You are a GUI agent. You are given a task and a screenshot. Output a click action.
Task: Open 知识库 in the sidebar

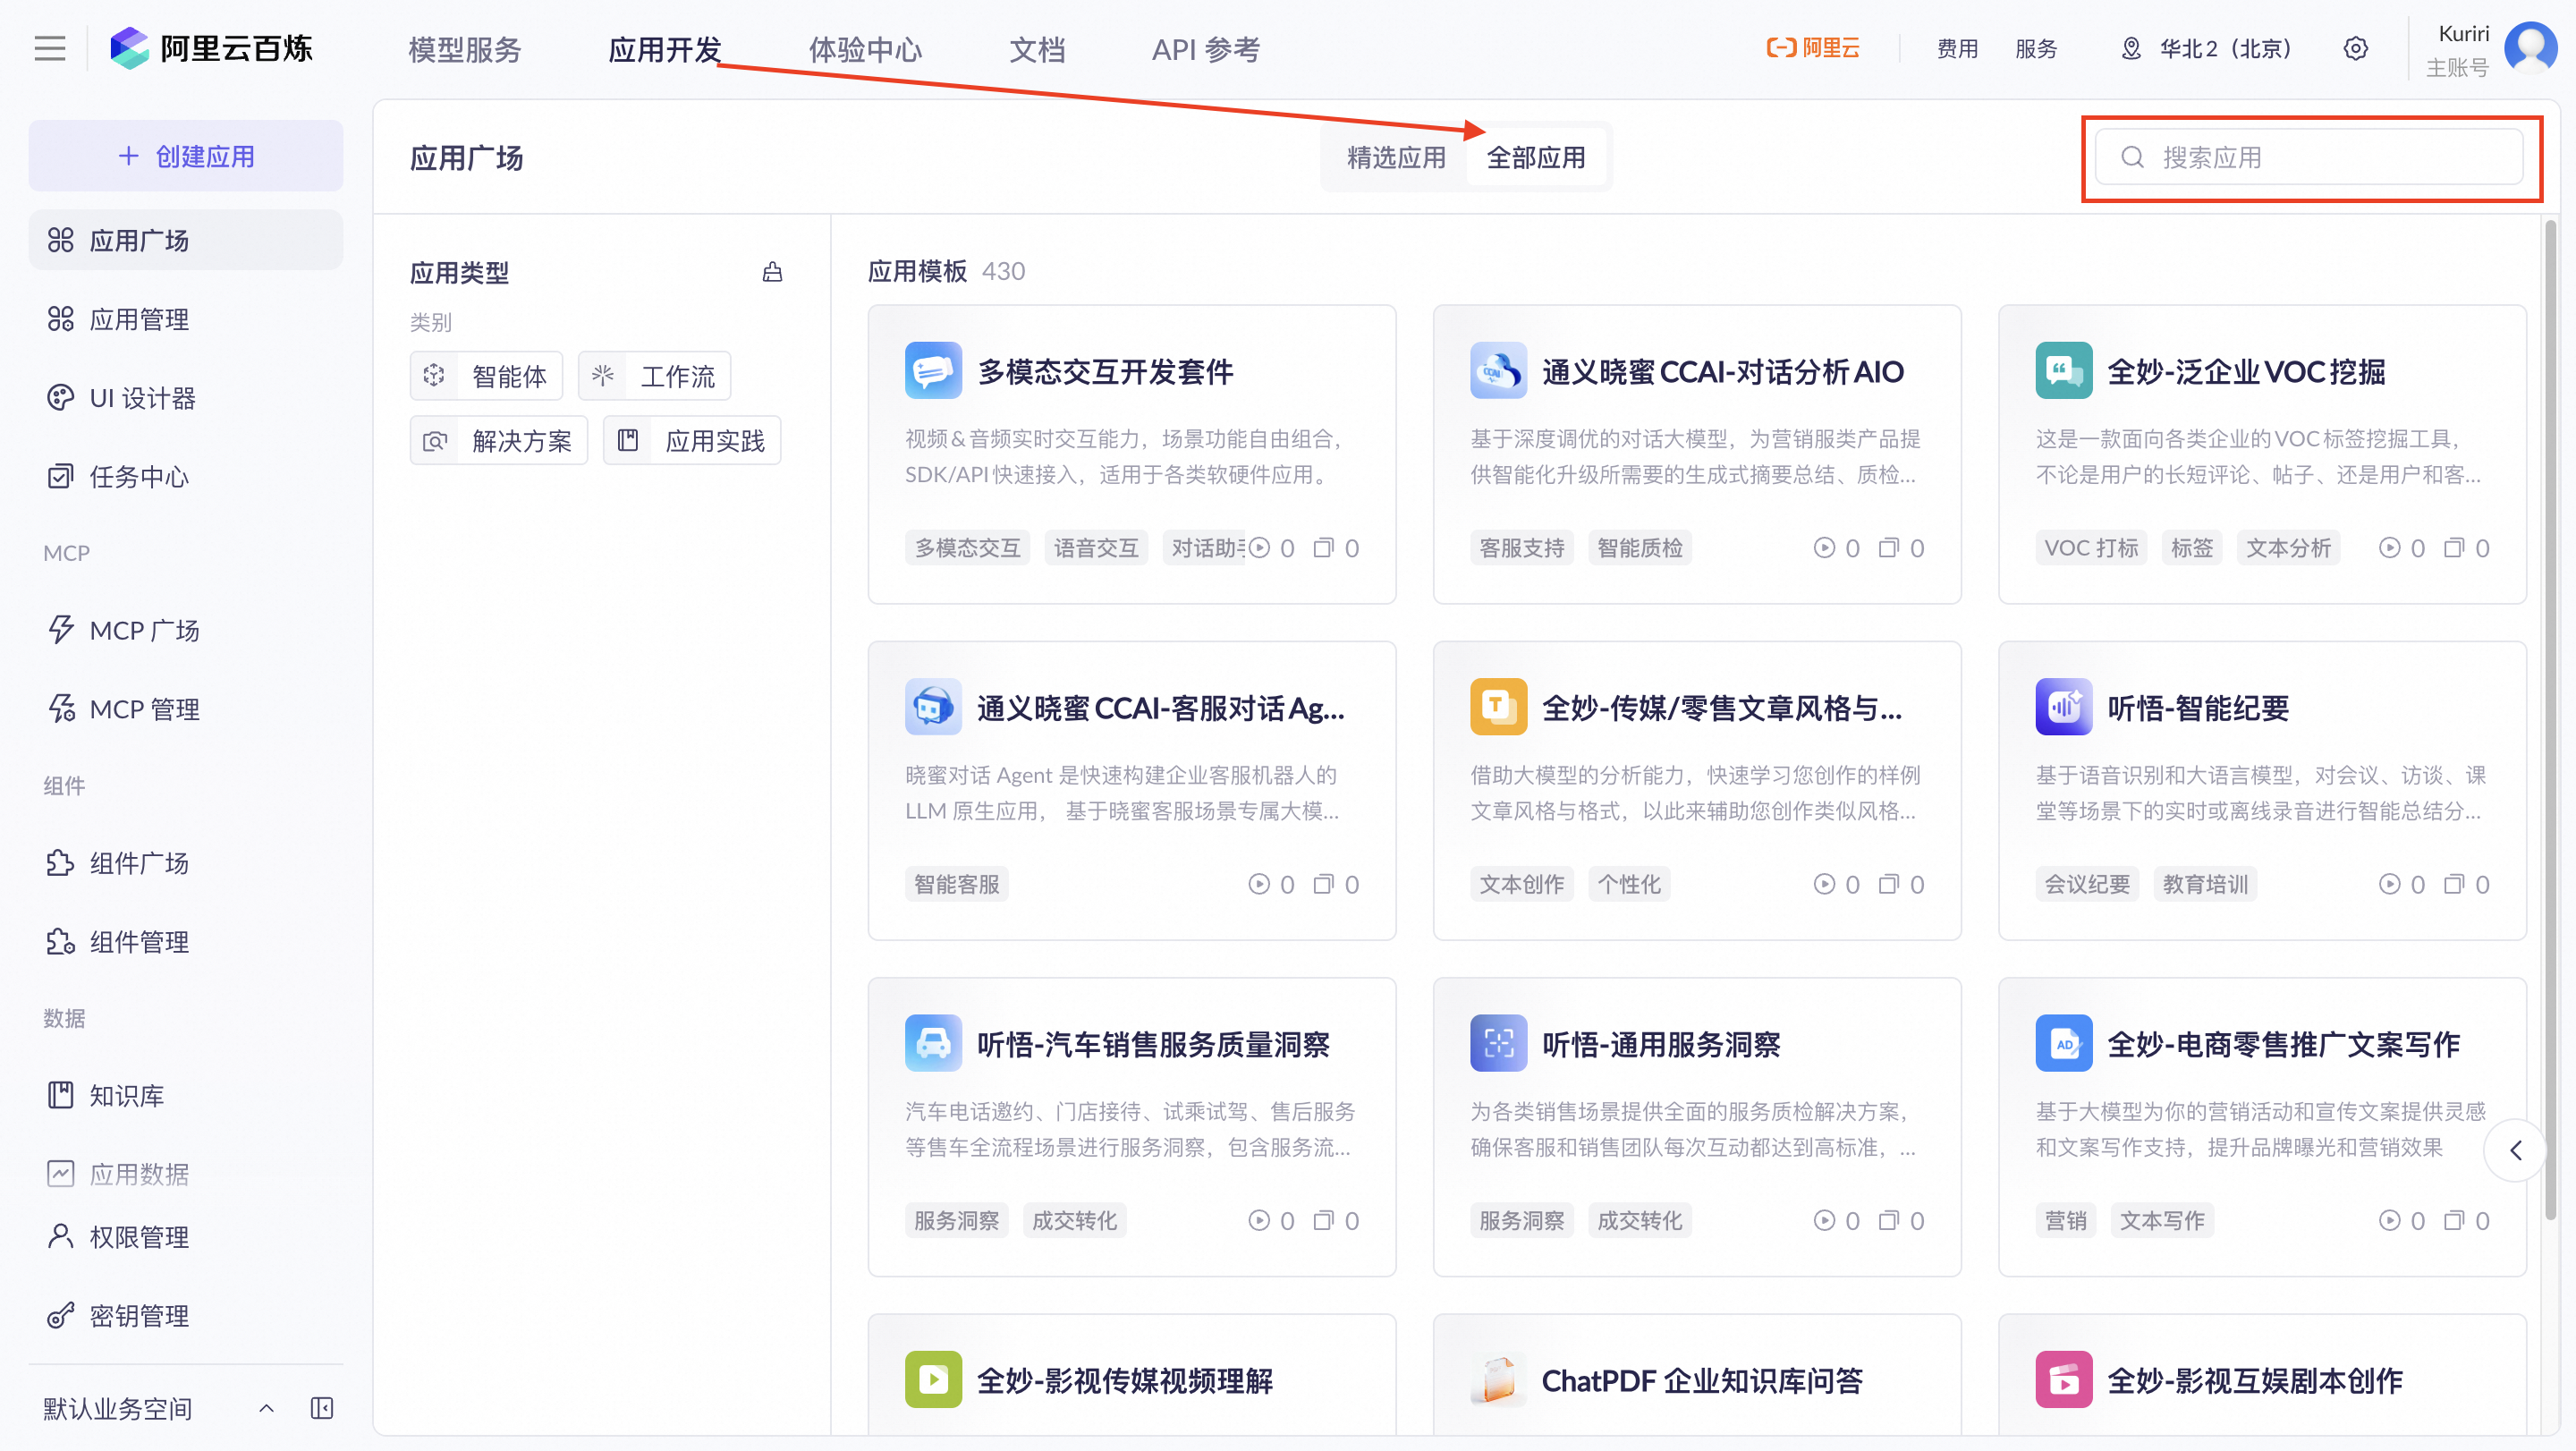coord(126,1095)
